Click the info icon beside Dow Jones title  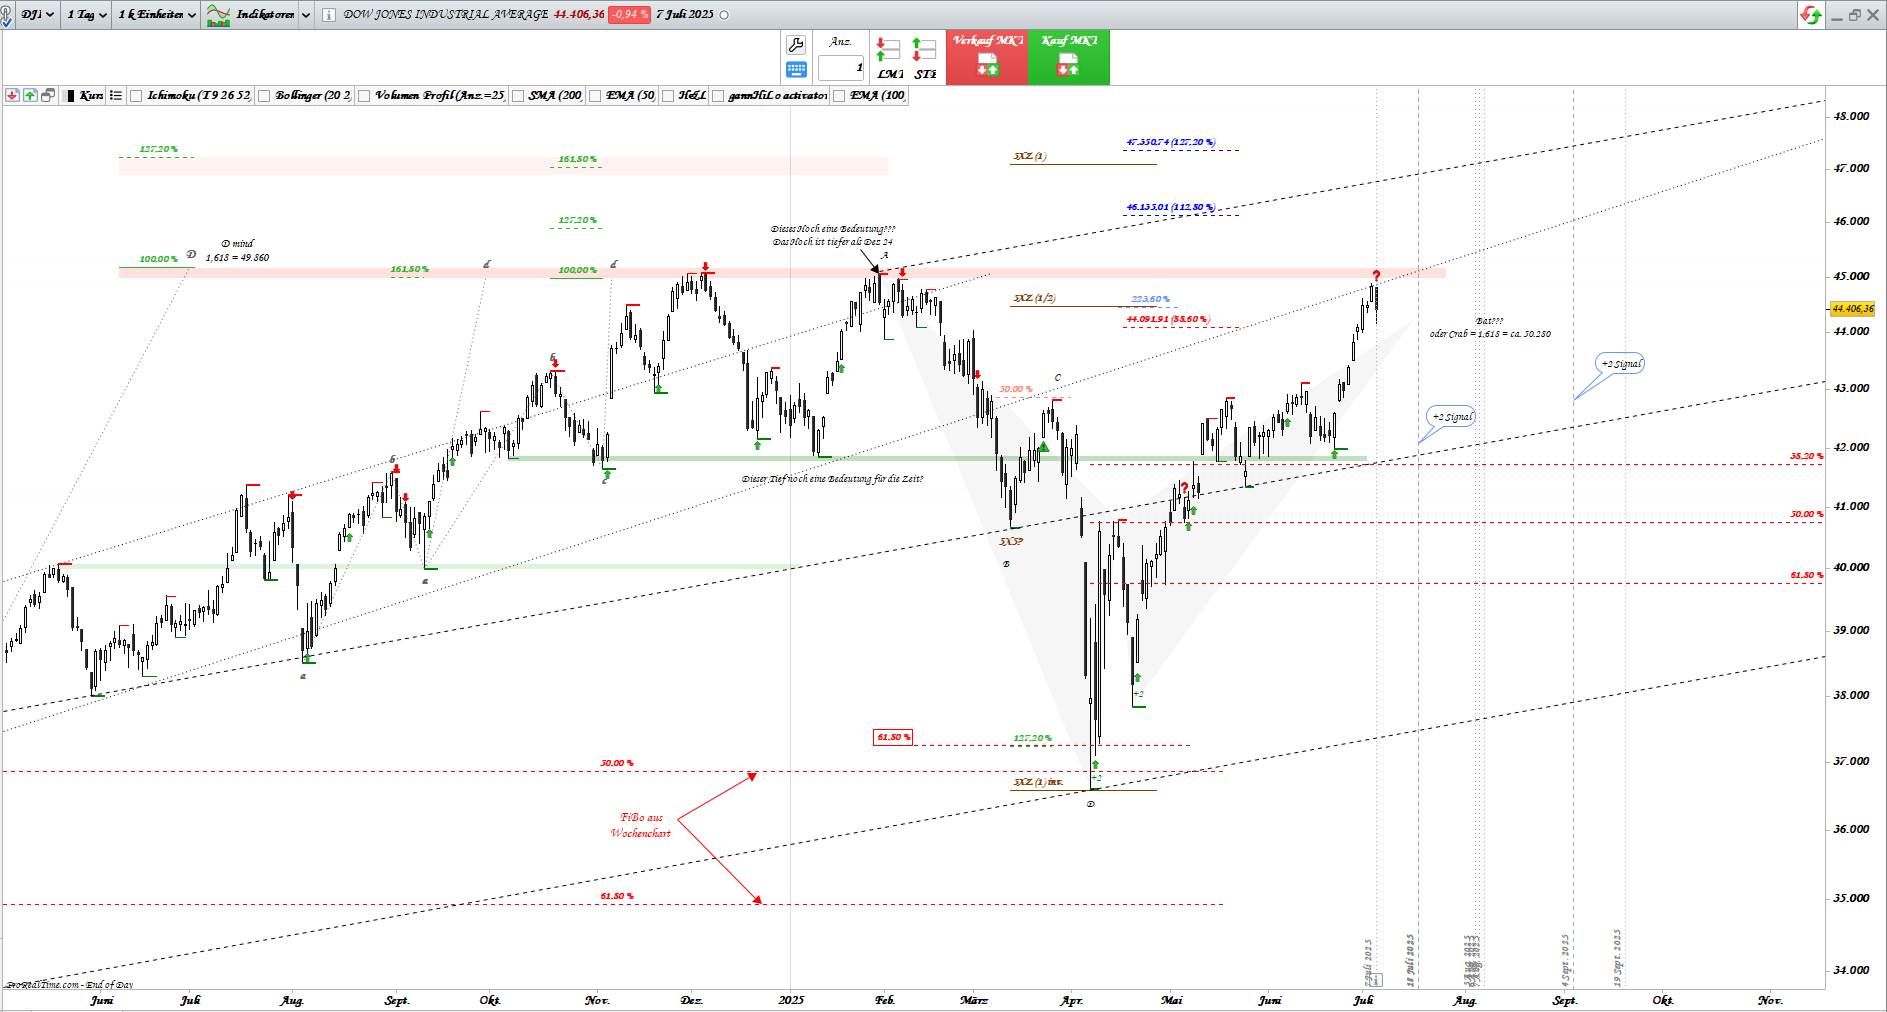[x=328, y=15]
